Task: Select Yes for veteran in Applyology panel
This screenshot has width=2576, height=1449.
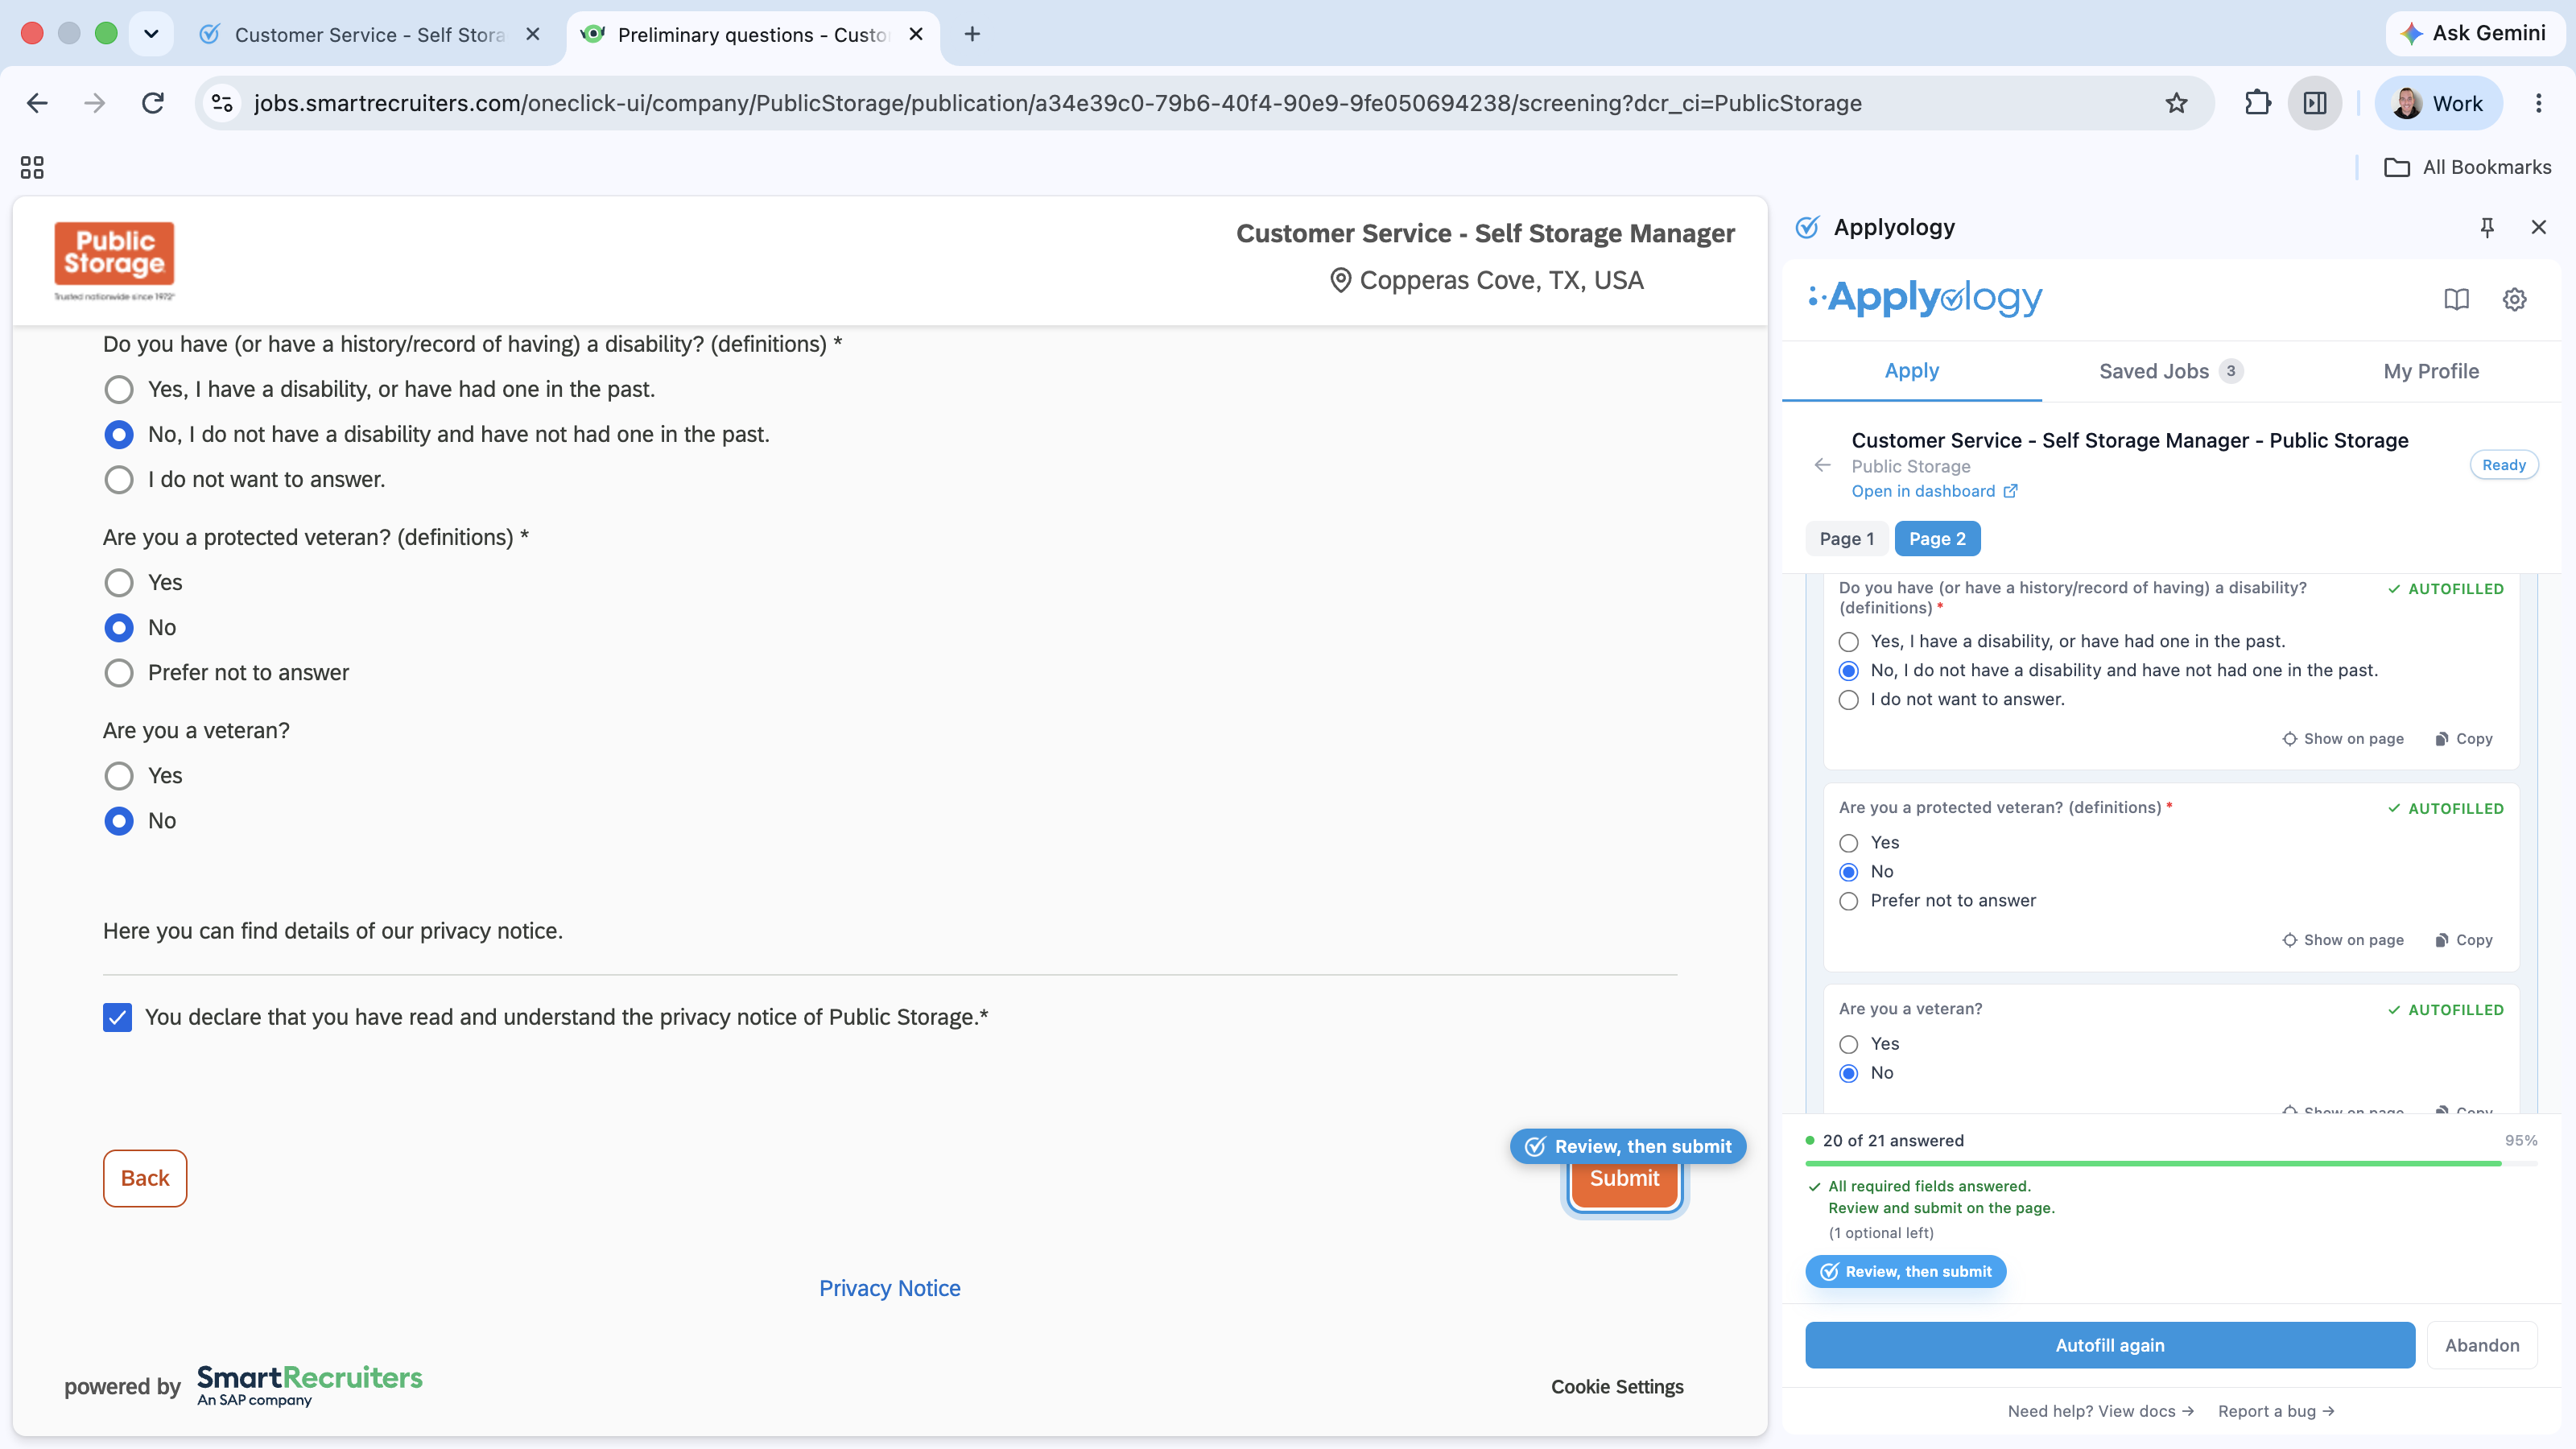Action: coord(1848,1044)
